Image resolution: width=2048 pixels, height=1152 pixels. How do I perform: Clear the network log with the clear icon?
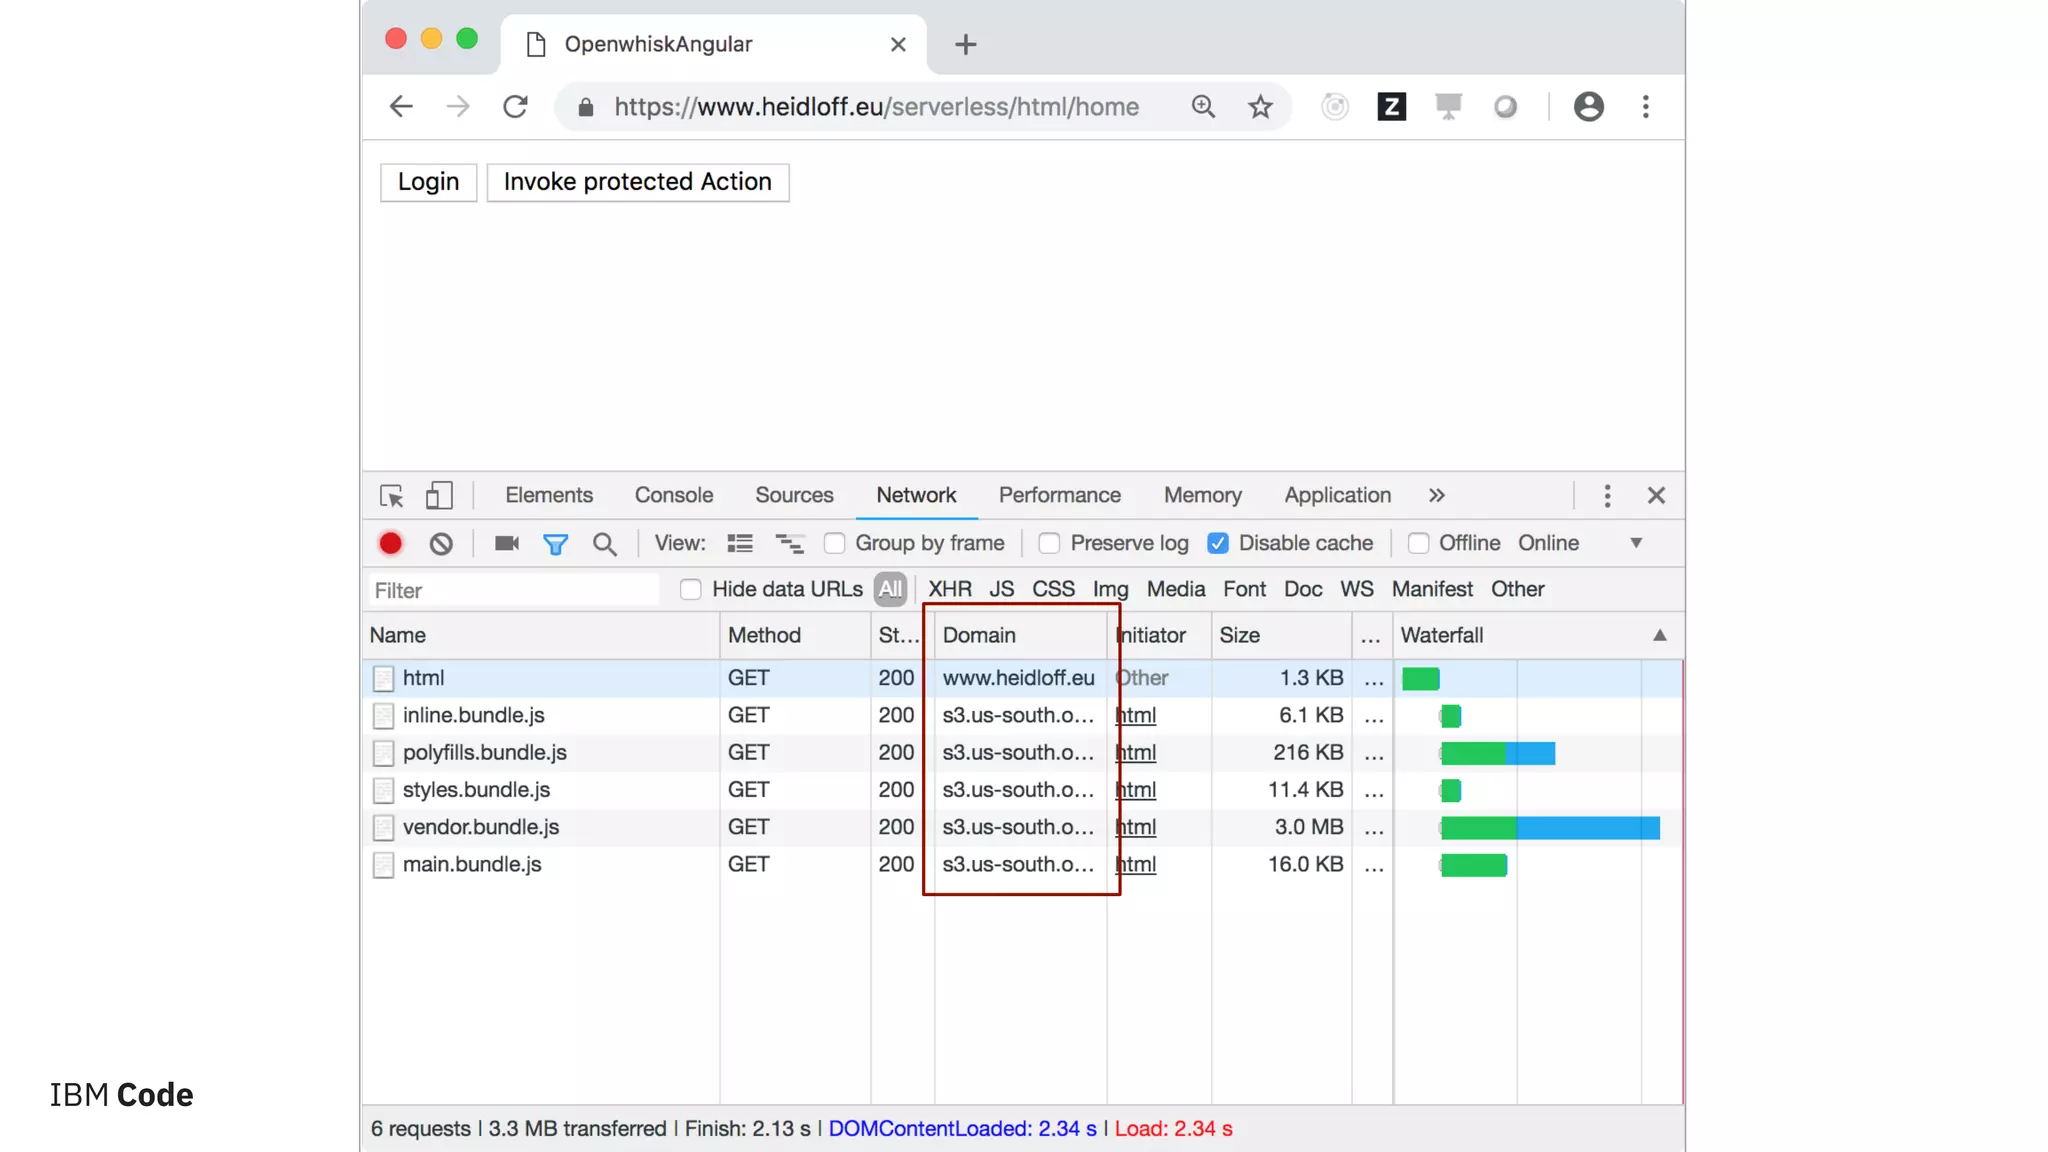tap(441, 543)
